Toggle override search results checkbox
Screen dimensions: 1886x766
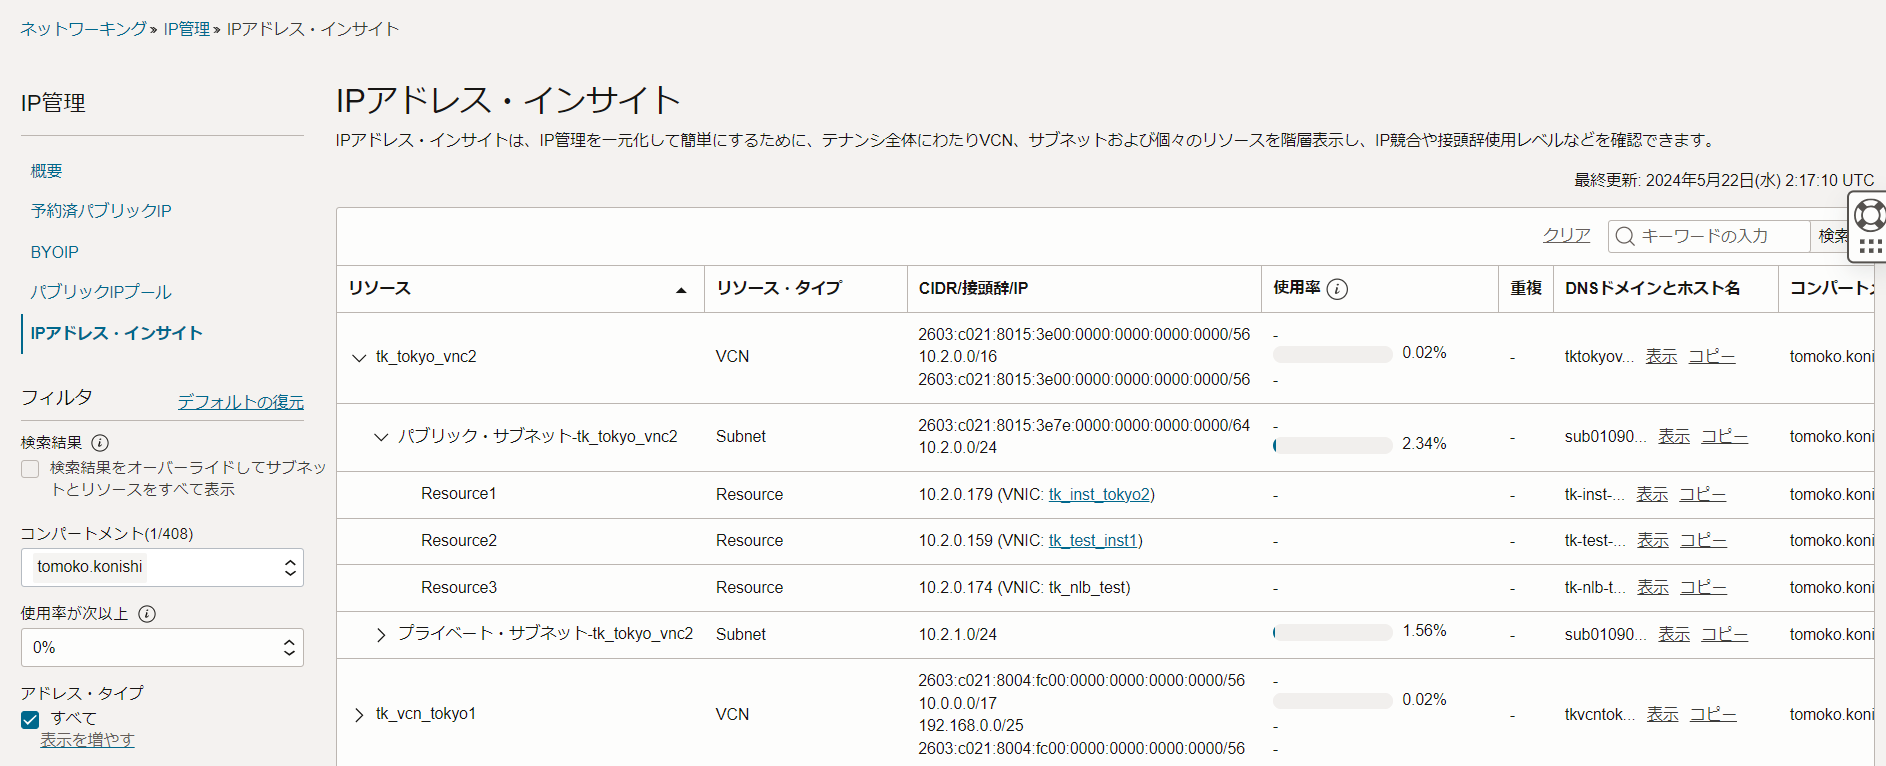click(x=30, y=469)
